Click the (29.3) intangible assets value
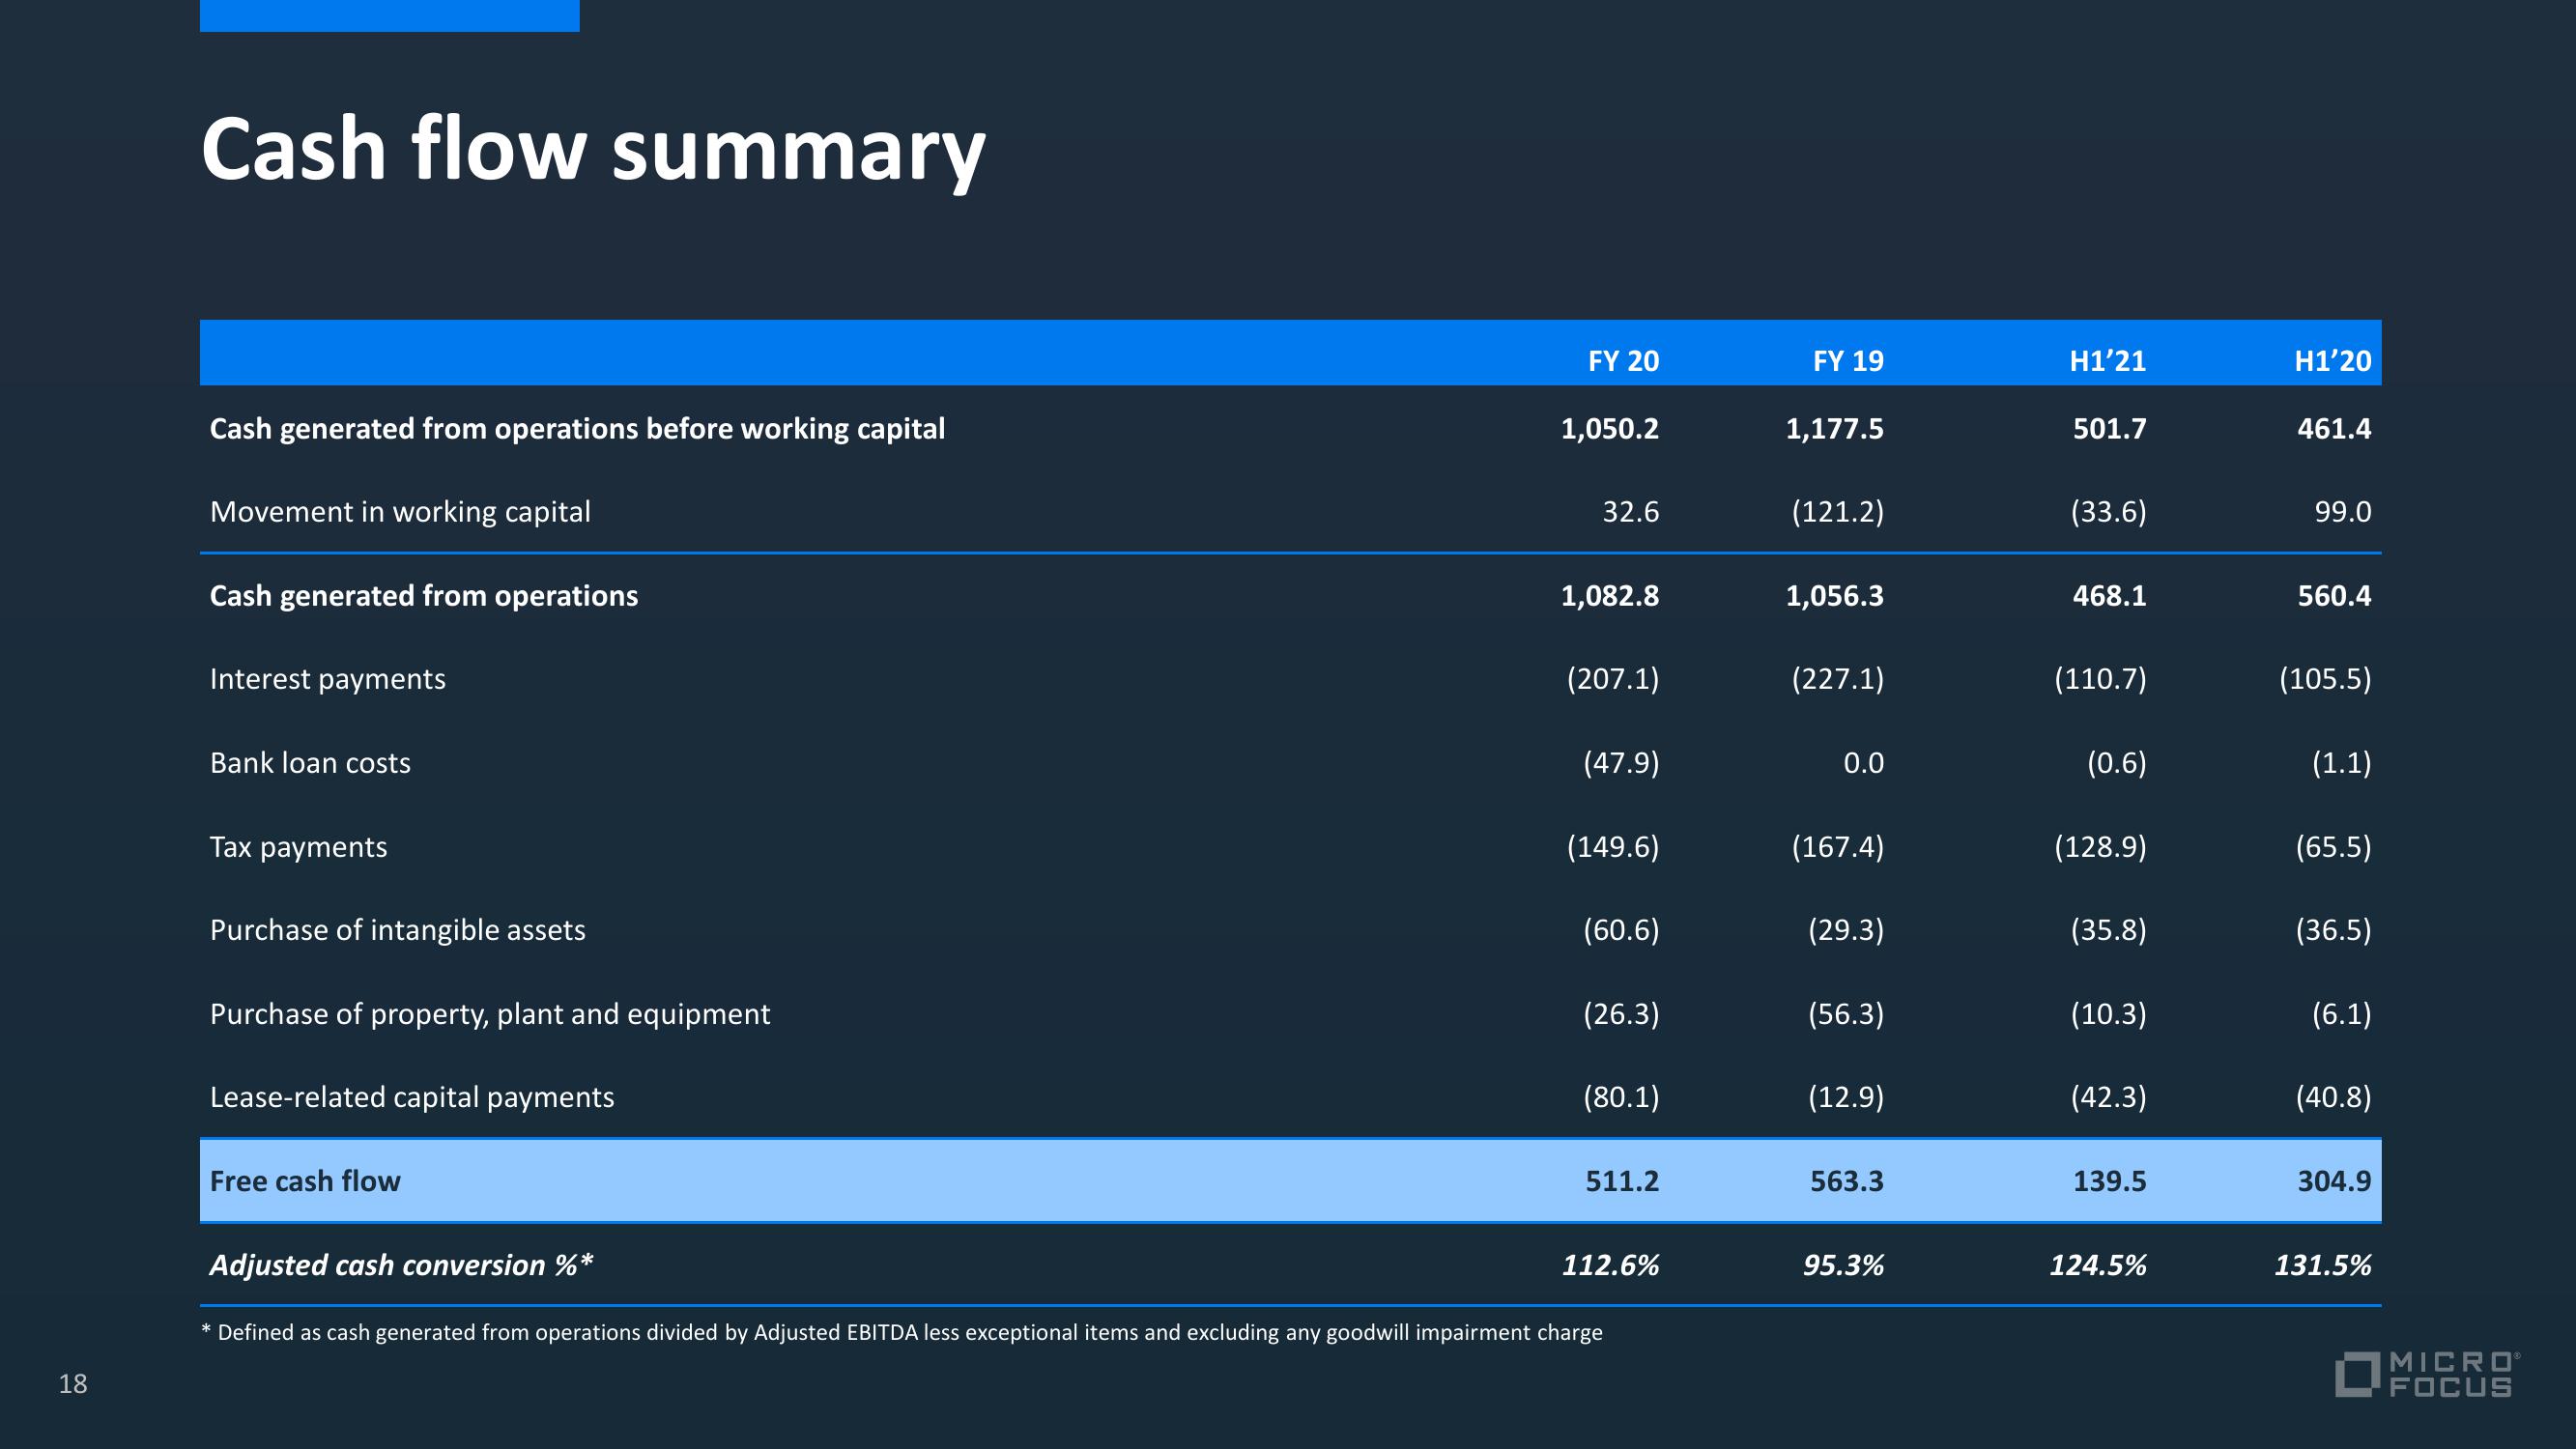Image resolution: width=2576 pixels, height=1449 pixels. coord(1846,930)
